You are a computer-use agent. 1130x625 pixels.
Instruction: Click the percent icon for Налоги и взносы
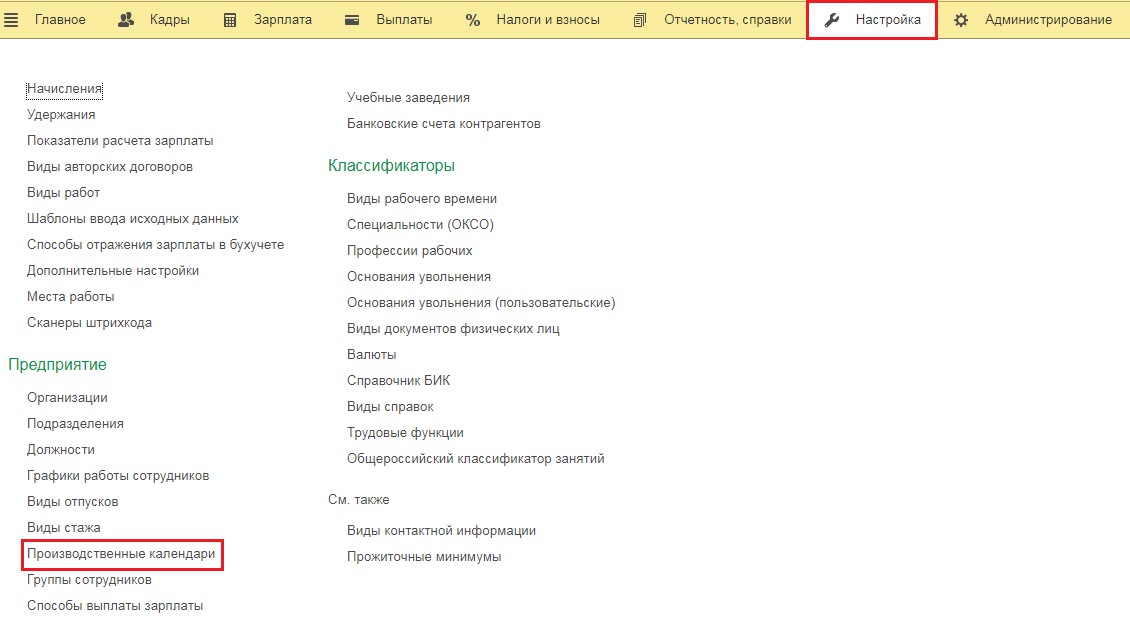473,20
